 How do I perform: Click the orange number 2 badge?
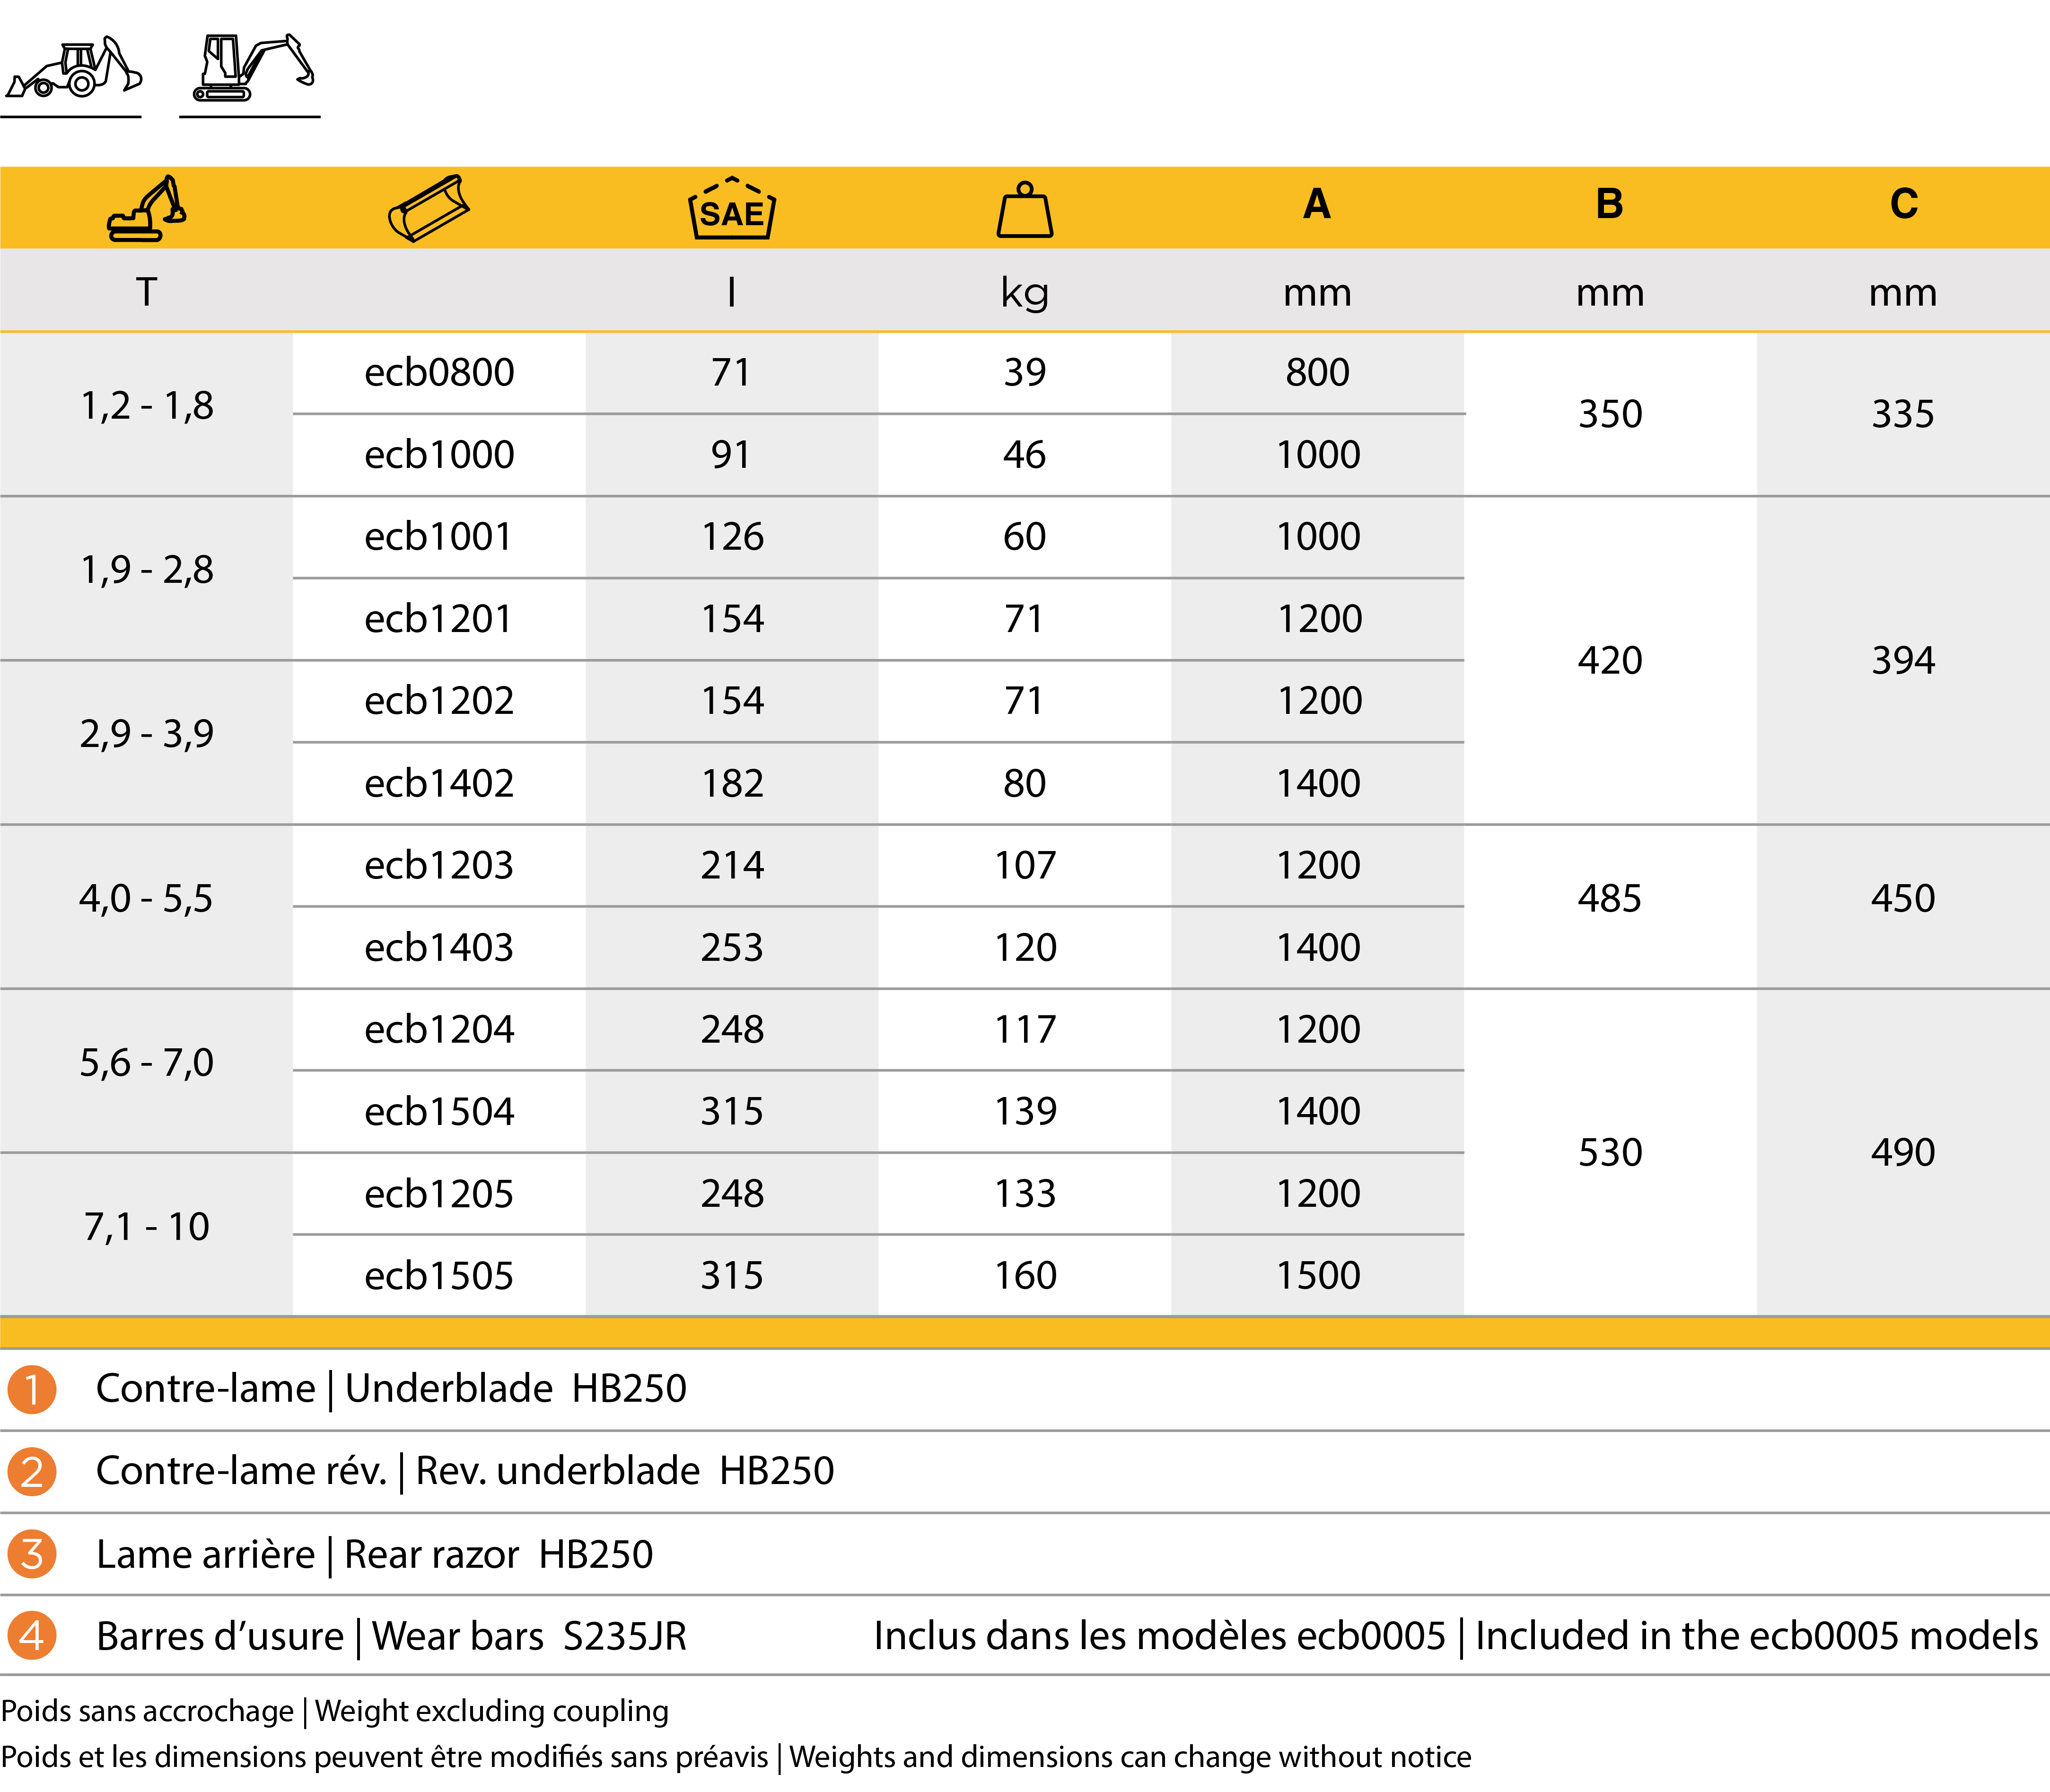[x=32, y=1472]
